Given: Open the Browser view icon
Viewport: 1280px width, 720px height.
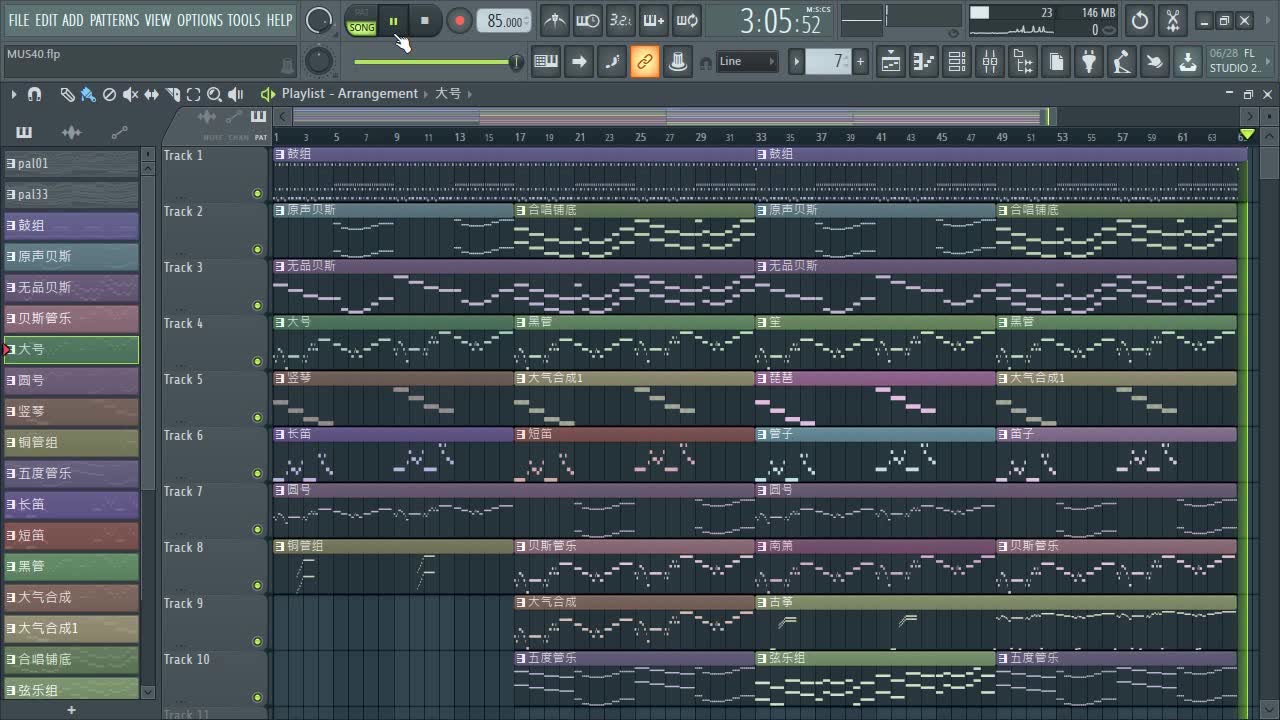Looking at the screenshot, I should coord(1023,62).
